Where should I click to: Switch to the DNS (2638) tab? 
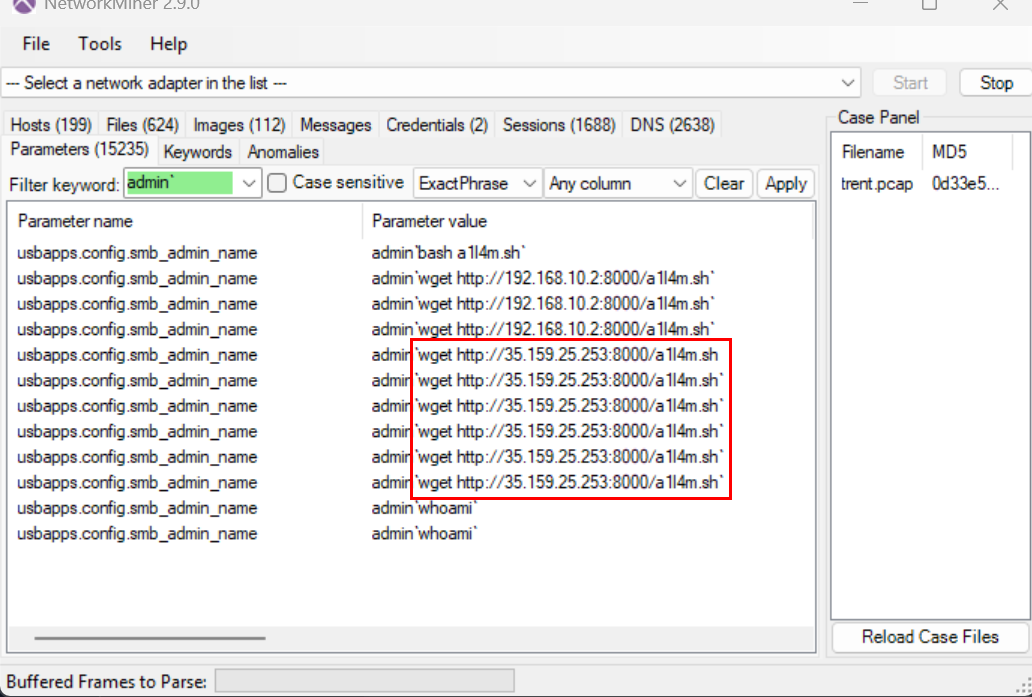point(672,124)
